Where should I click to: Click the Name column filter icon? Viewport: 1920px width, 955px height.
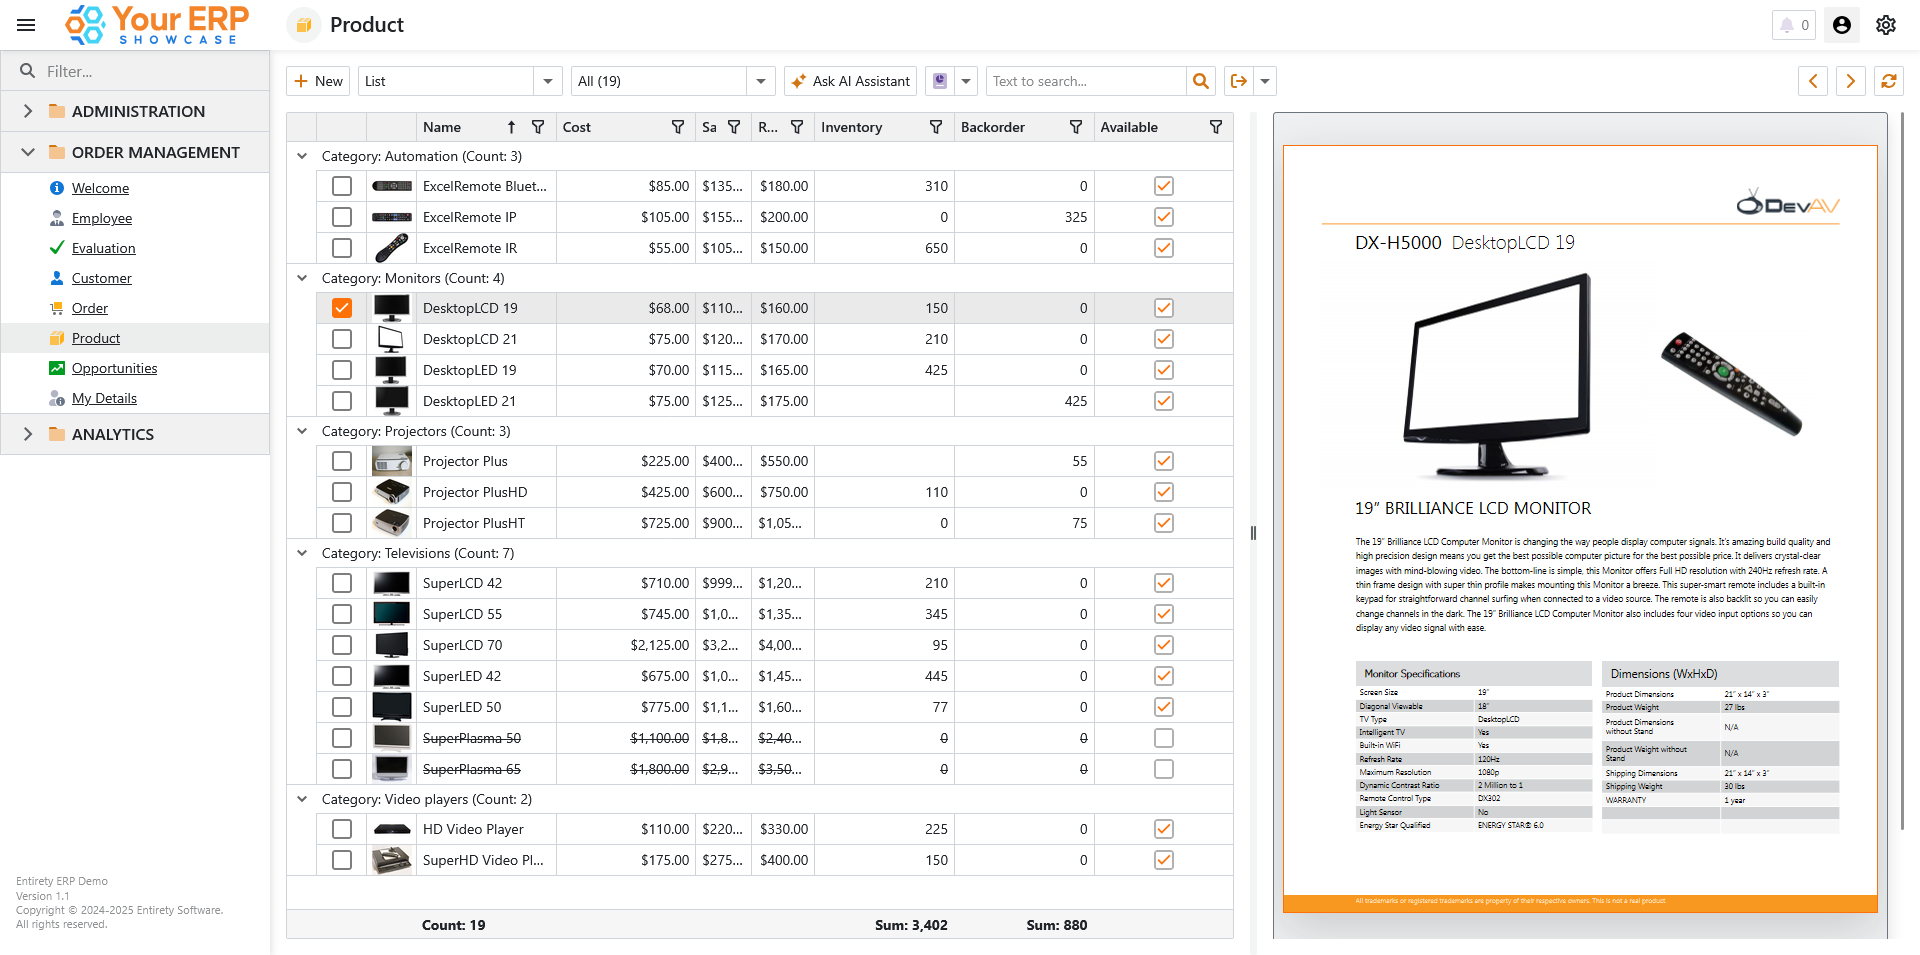(538, 127)
